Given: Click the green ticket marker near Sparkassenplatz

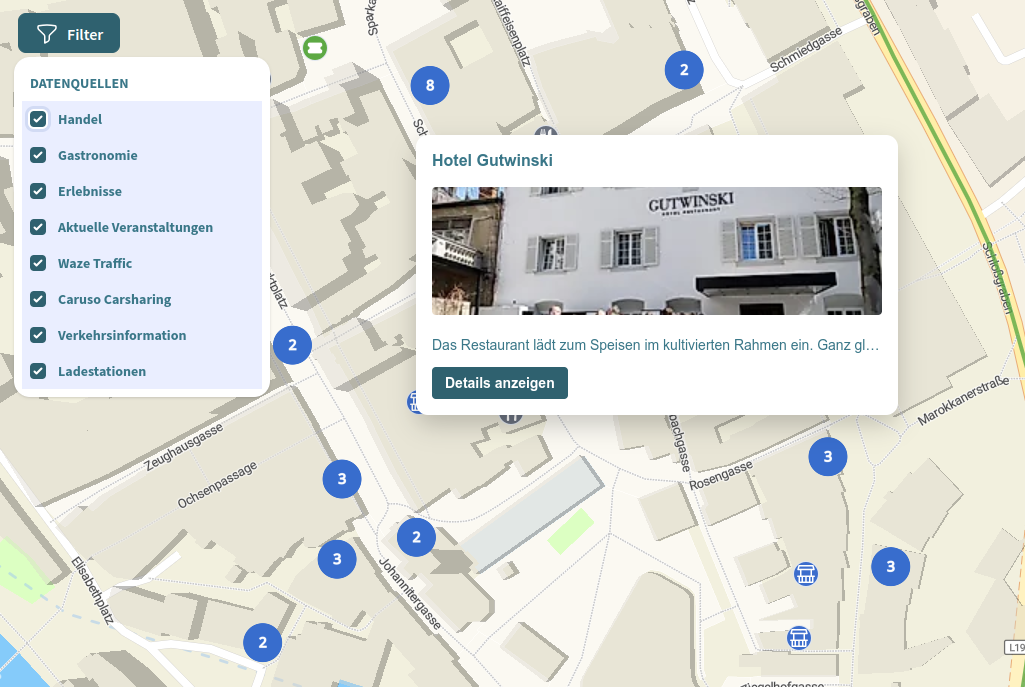Looking at the screenshot, I should pos(315,47).
